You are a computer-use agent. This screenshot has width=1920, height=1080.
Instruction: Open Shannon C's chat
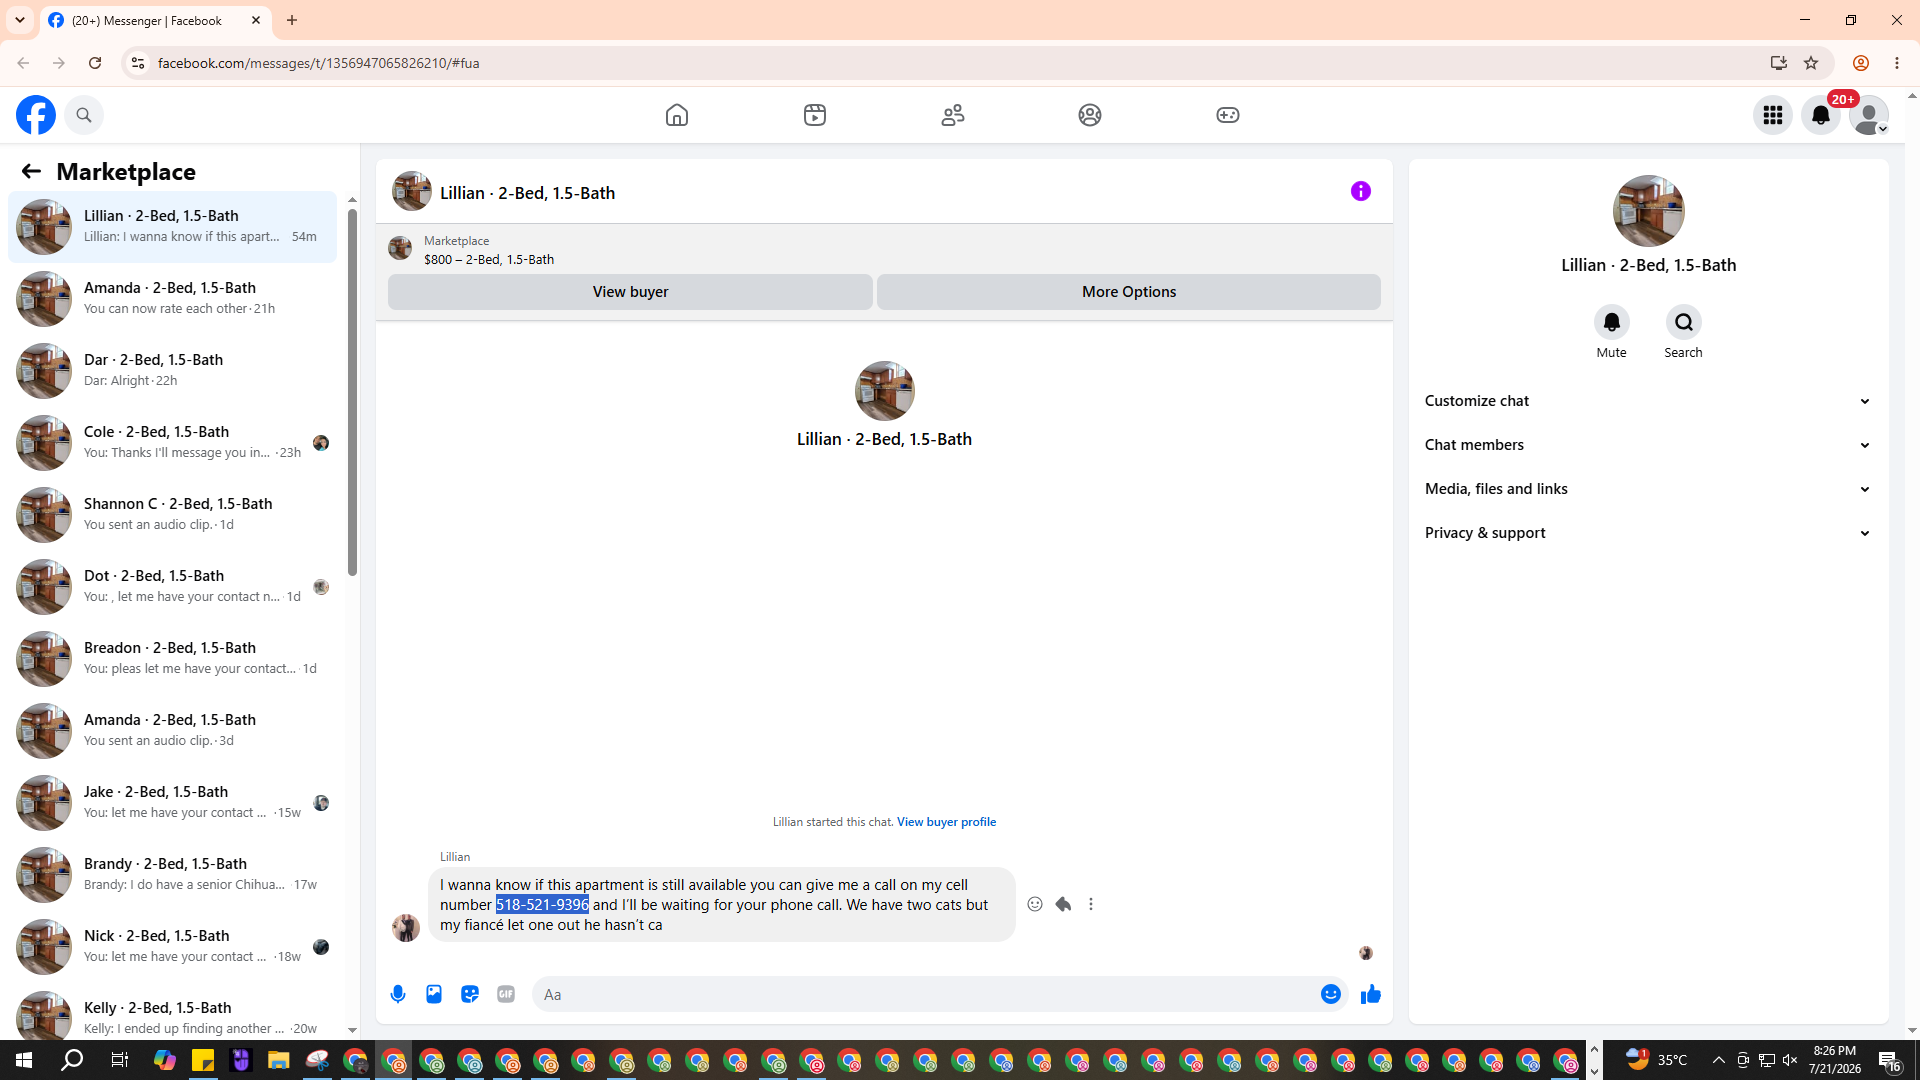(173, 515)
